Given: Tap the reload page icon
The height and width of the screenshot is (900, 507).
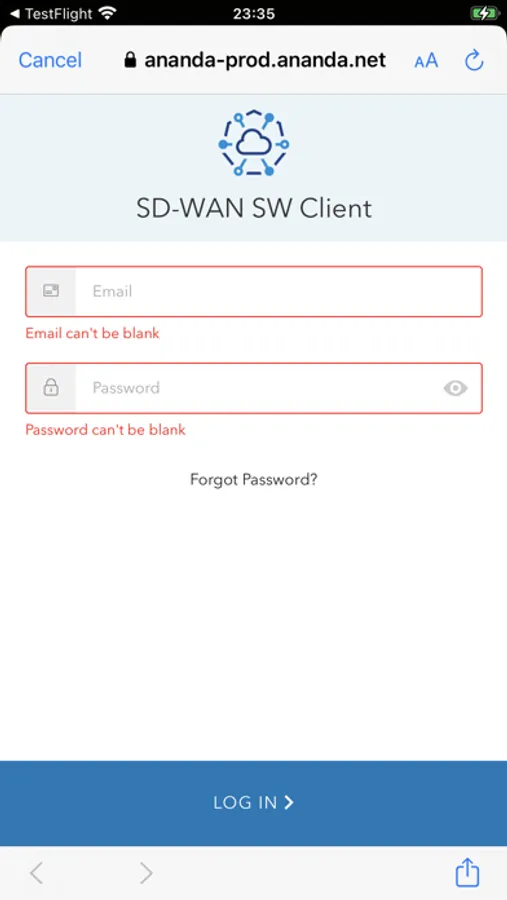Looking at the screenshot, I should point(474,60).
